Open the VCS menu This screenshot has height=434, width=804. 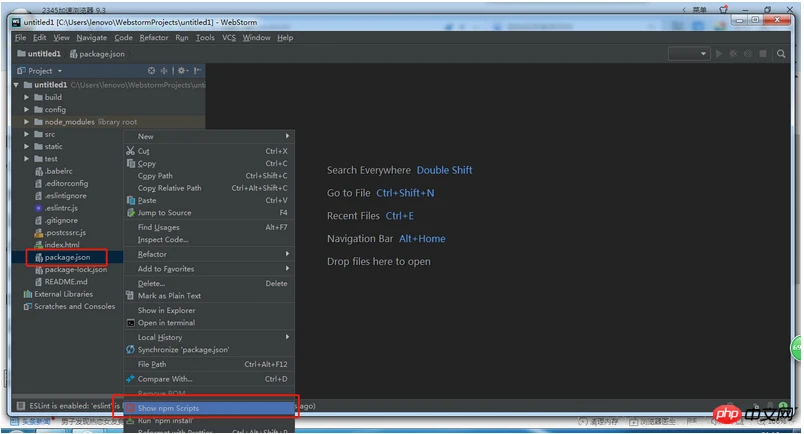point(229,37)
